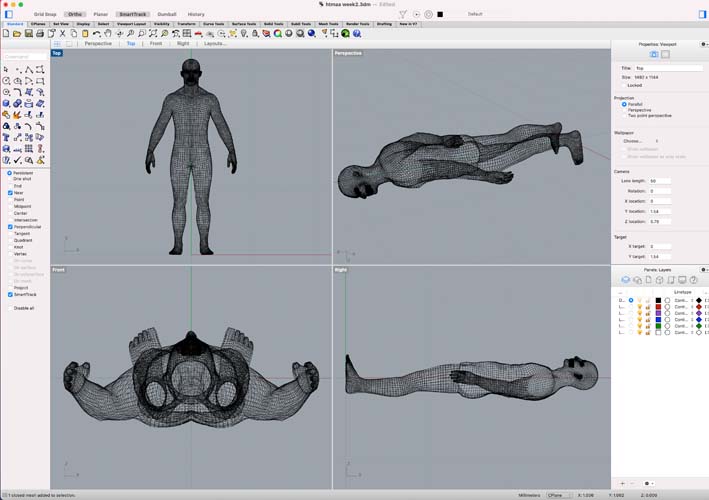Click the light bulb icon in toolbar
Viewport: 709px width, 500px height.
(x=244, y=33)
